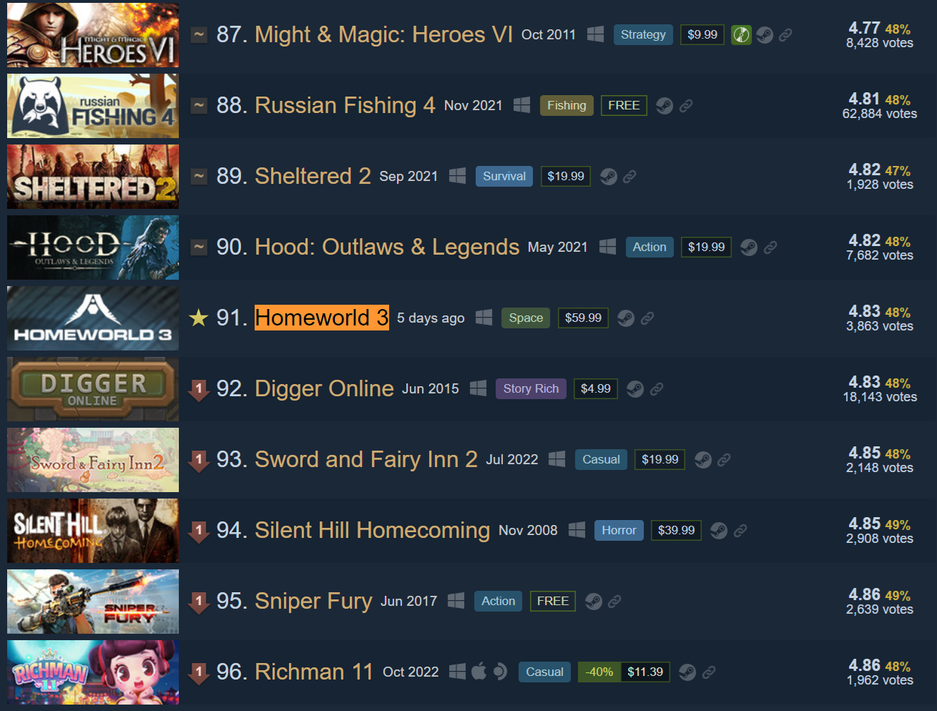Viewport: 937px width, 711px height.
Task: Open Hood: Outlaws & Legends title link
Action: pyautogui.click(x=387, y=247)
